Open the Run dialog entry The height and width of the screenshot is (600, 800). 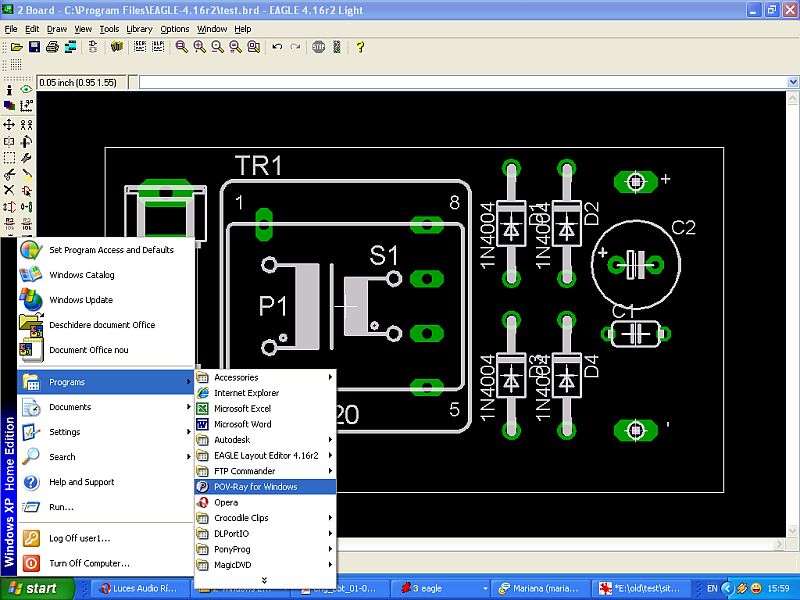coord(106,507)
